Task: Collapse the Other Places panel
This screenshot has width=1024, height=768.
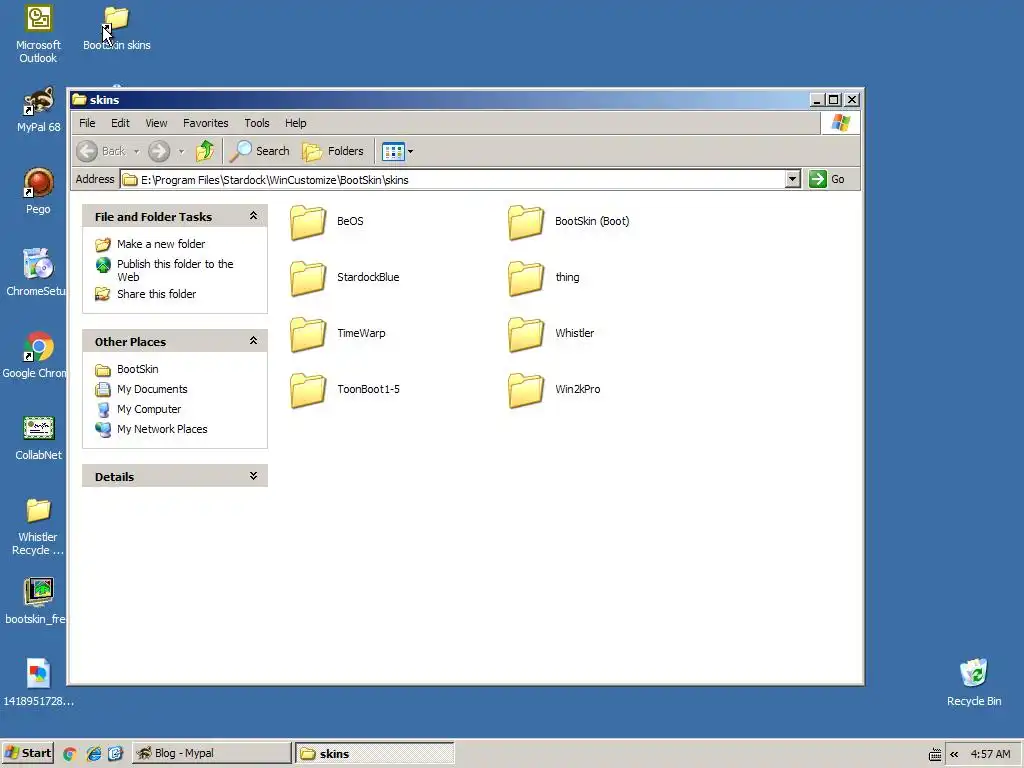Action: pyautogui.click(x=253, y=341)
